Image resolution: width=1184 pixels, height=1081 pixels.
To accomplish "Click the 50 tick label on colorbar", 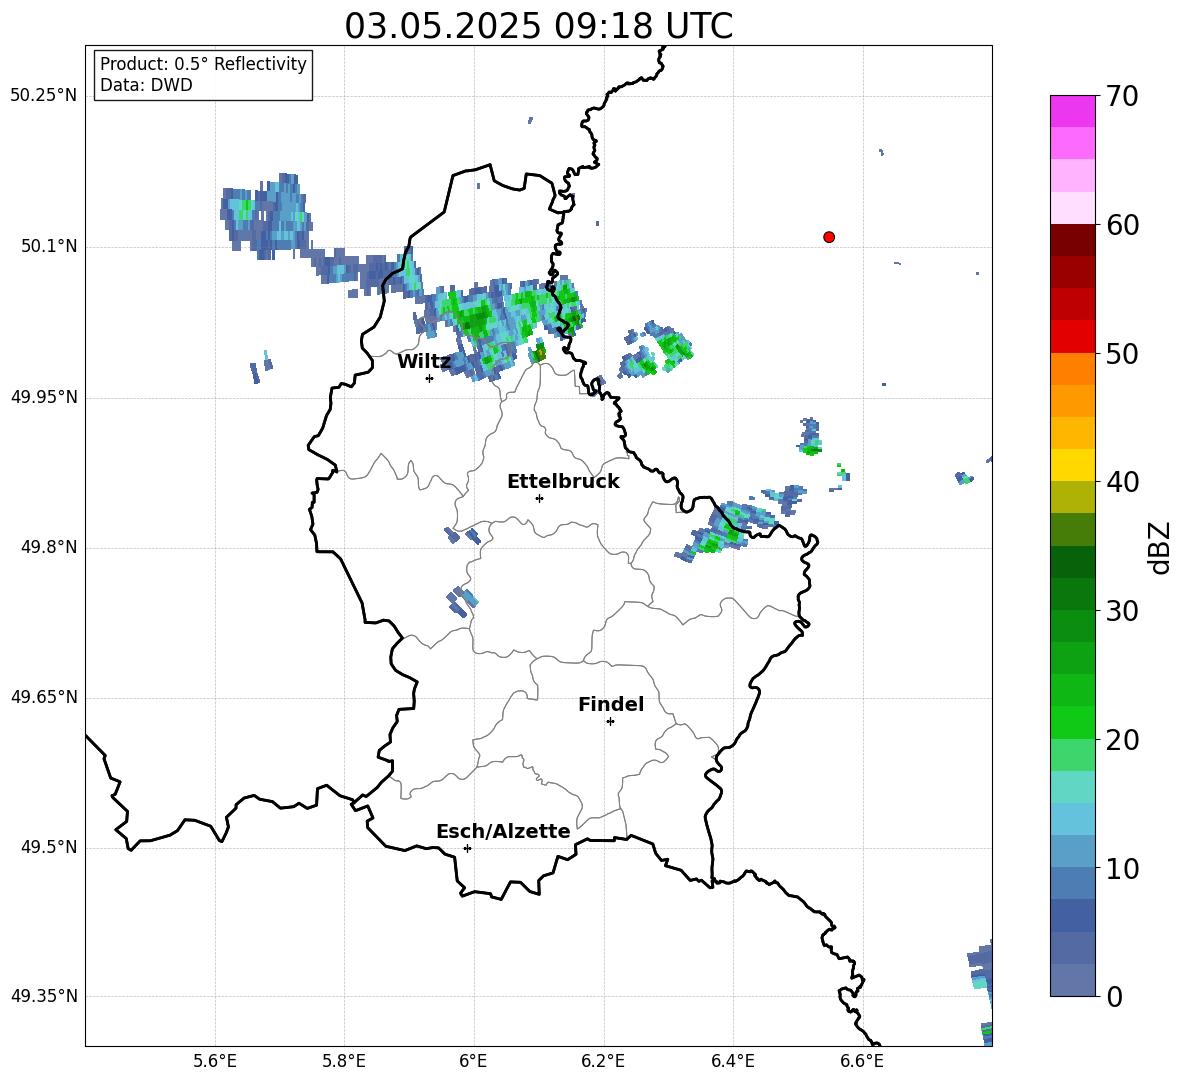I will [x=1122, y=353].
